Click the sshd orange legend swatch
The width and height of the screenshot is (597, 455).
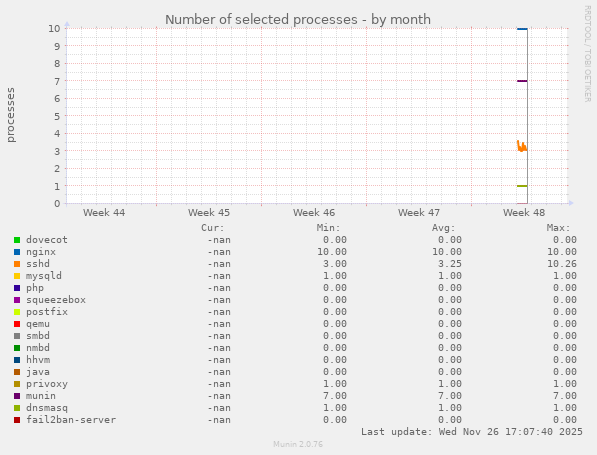[17, 264]
